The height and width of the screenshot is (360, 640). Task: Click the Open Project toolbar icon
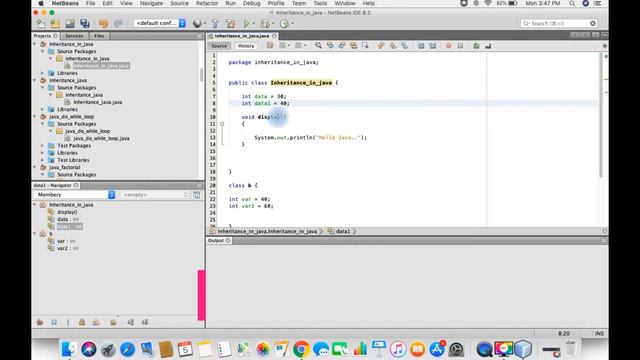[70, 24]
